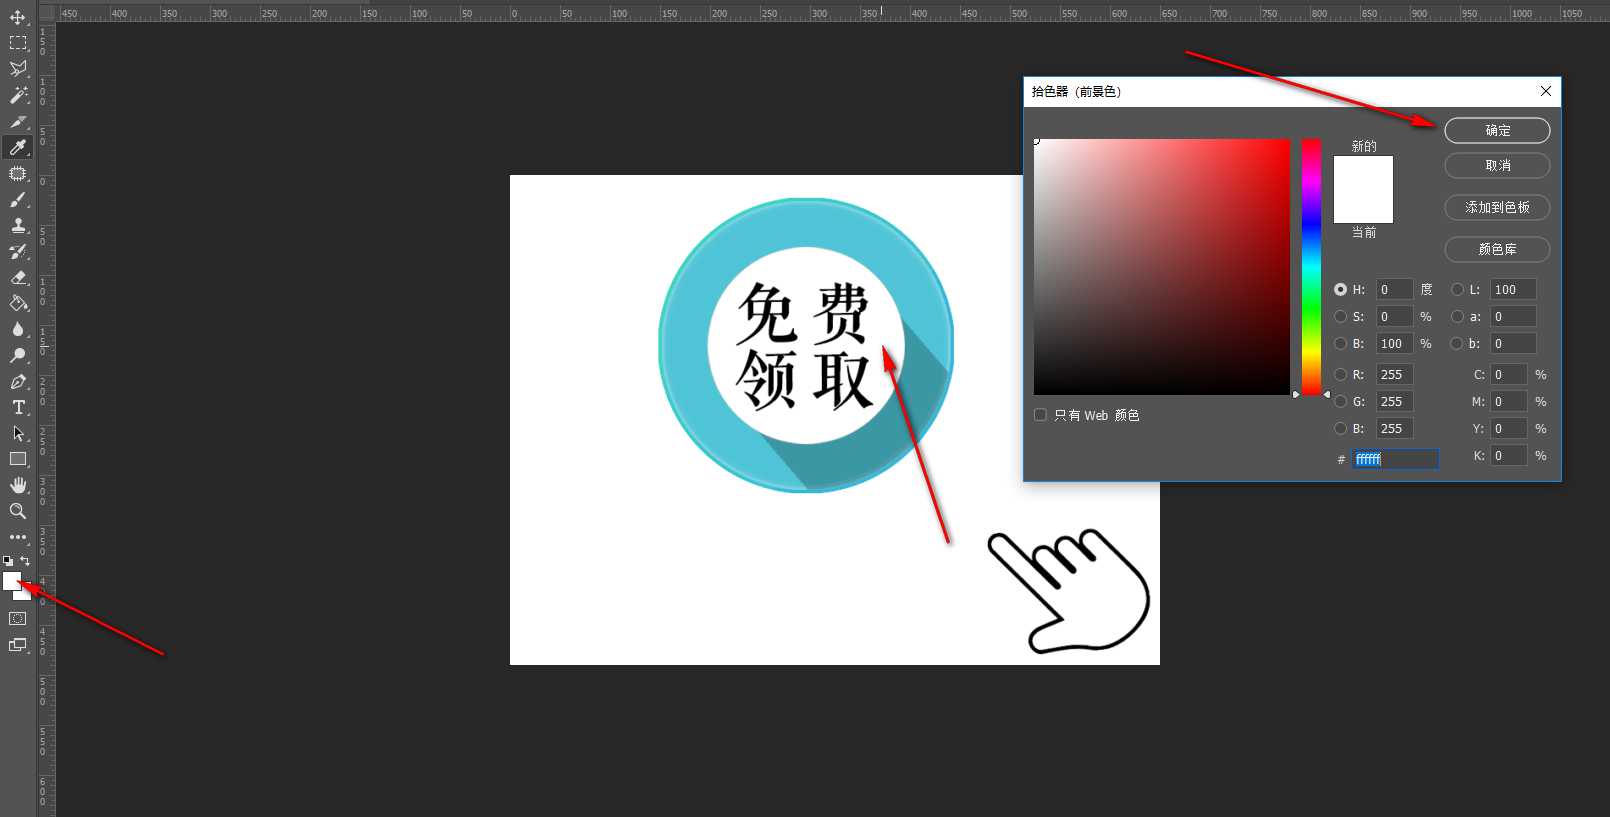
Task: Select the Pen tool
Action: point(18,381)
